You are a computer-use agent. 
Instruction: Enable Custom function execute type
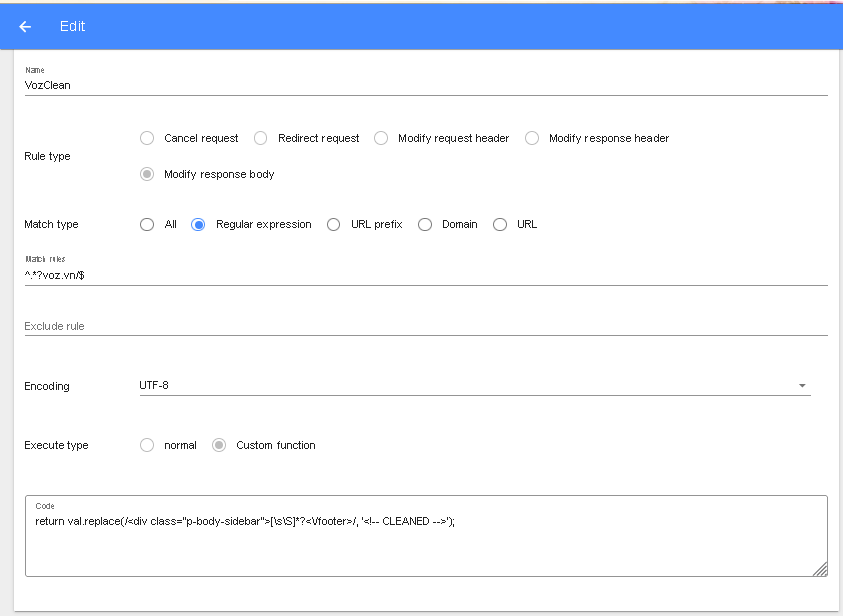(x=219, y=445)
